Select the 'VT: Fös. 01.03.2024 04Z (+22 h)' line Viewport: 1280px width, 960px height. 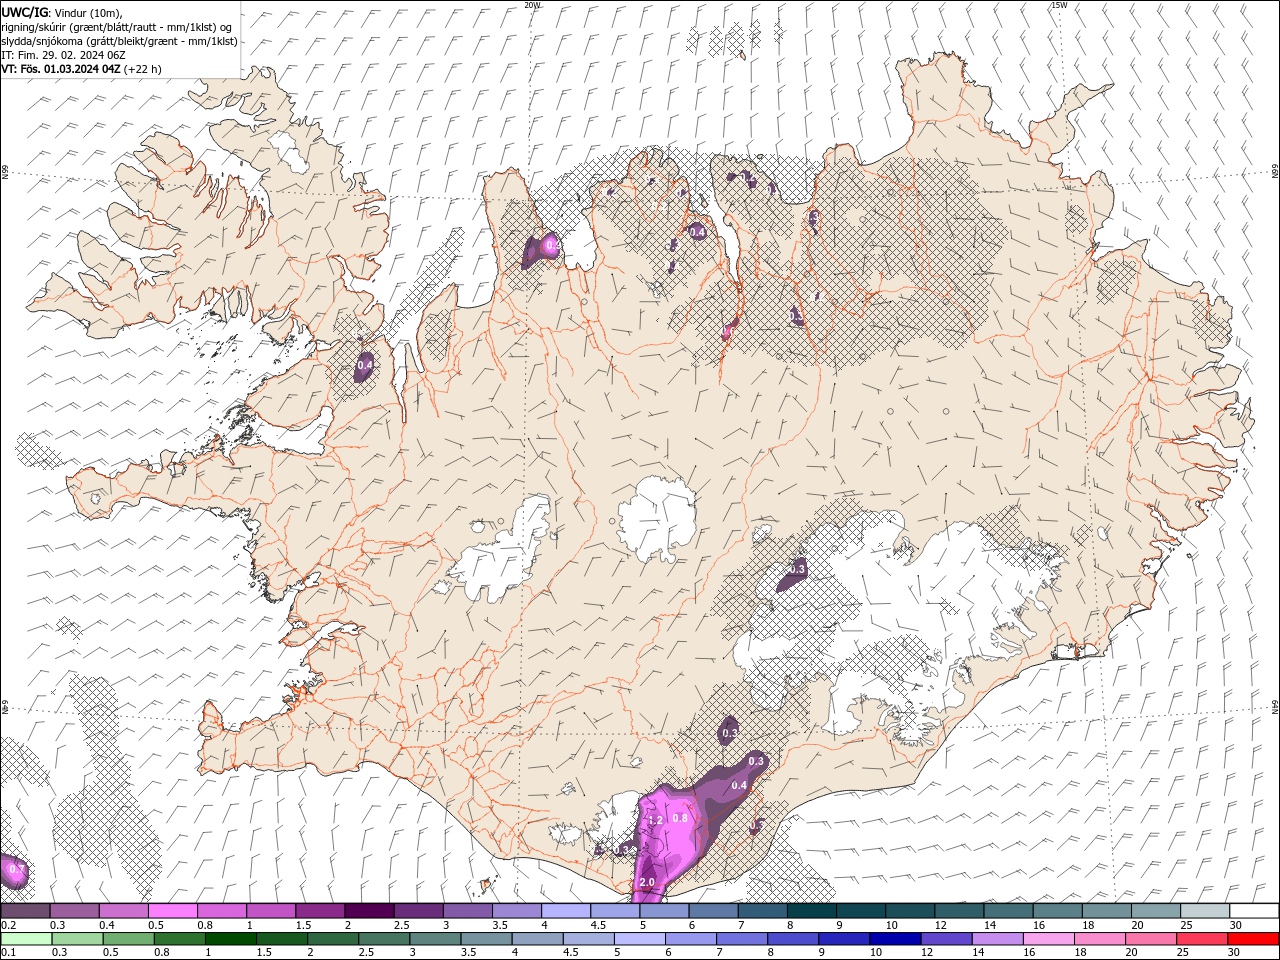[x=81, y=69]
